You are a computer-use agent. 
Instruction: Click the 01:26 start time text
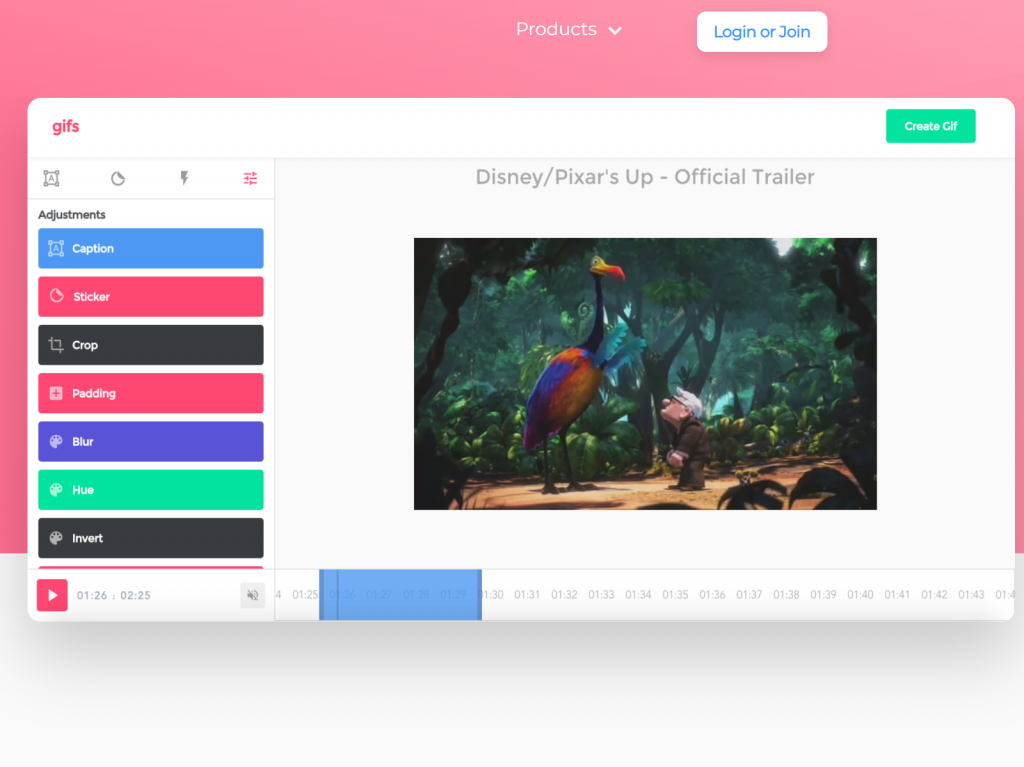pyautogui.click(x=91, y=595)
